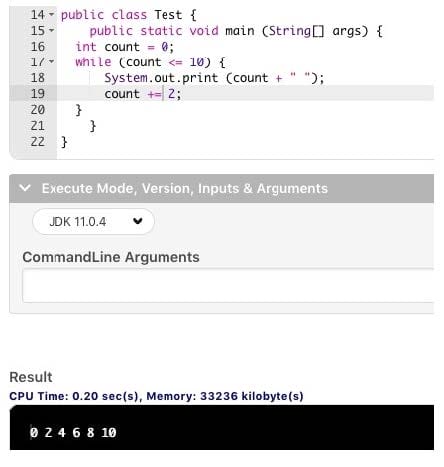444x467 pixels.
Task: Click the while condition 'count <= 10'
Action: coord(165,62)
